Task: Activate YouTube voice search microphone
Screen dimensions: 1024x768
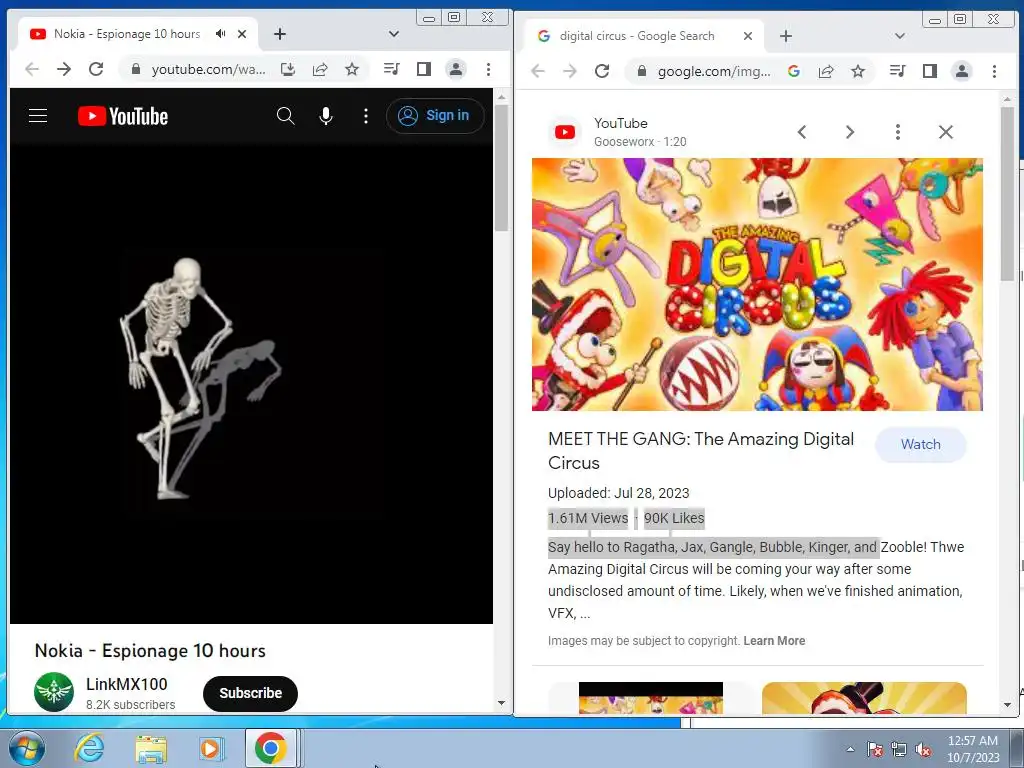Action: click(x=326, y=116)
